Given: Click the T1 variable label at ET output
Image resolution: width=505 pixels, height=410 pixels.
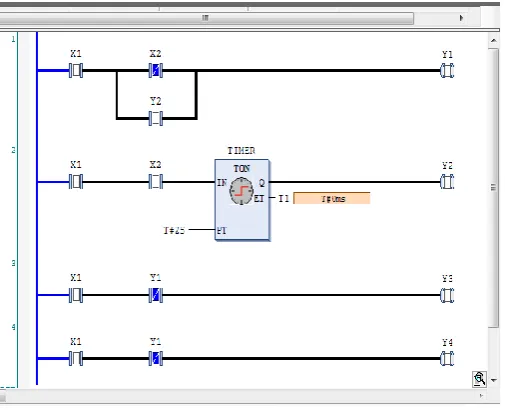Looking at the screenshot, I should click(x=284, y=199).
